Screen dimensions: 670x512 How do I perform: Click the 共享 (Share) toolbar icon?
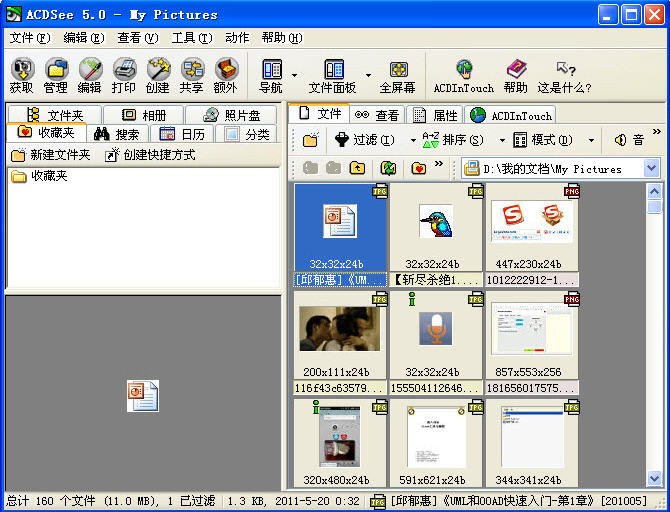[191, 75]
